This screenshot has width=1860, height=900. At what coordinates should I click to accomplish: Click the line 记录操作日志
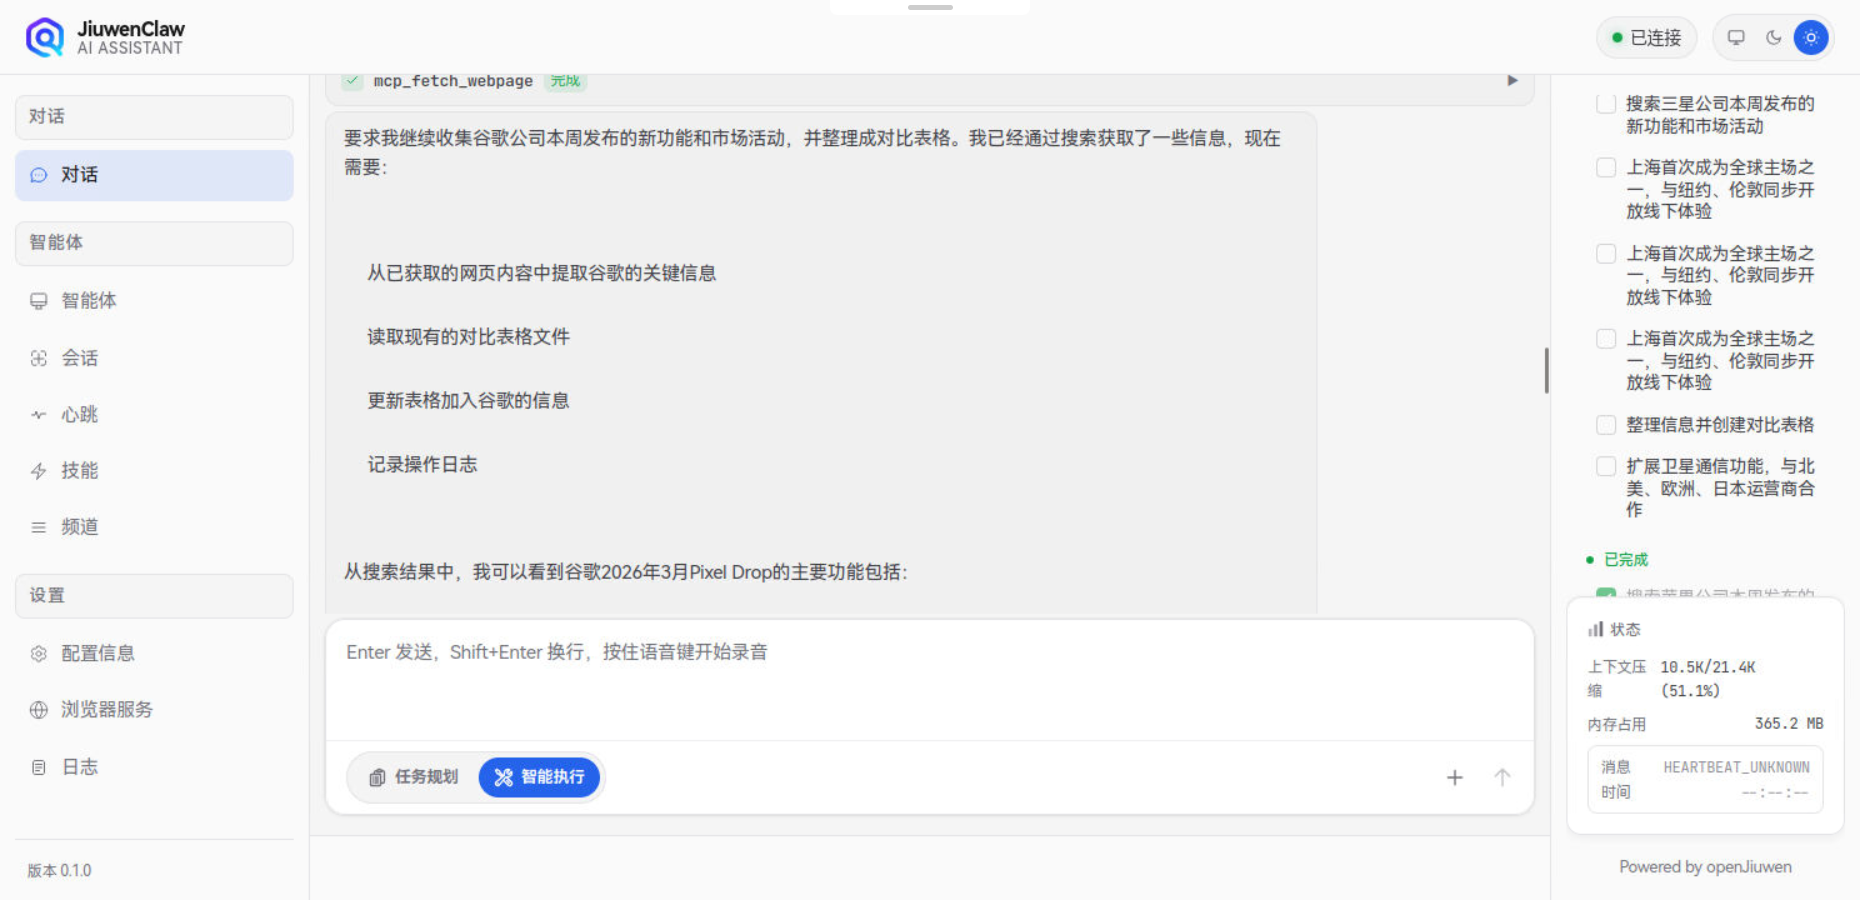tap(422, 465)
